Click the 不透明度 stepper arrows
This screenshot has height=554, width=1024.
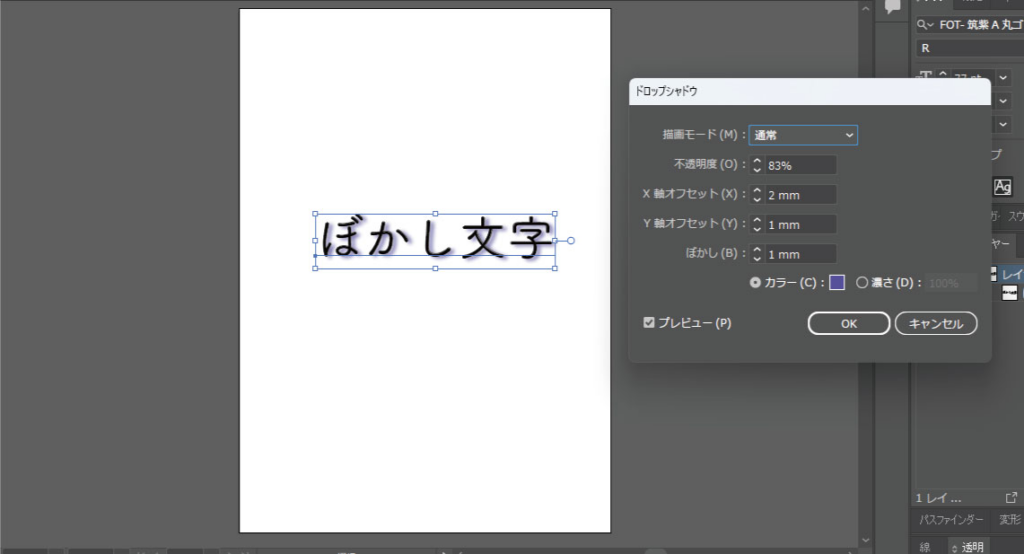pos(757,165)
